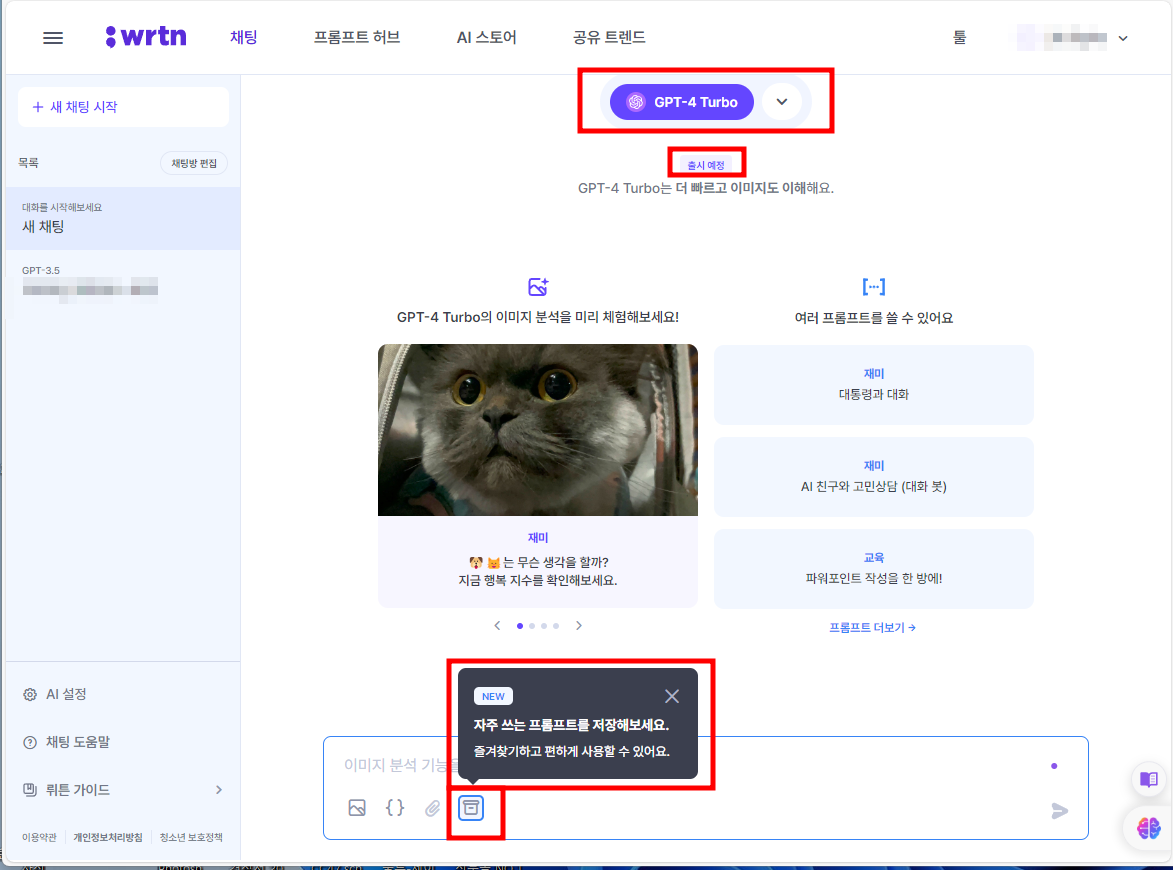Image resolution: width=1173 pixels, height=870 pixels.
Task: Click the prompt brackets icon above heading
Action: point(873,287)
